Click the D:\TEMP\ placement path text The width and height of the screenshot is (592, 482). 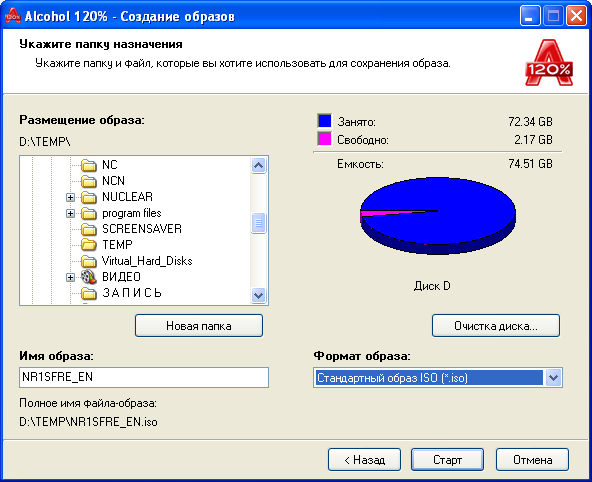(x=45, y=142)
